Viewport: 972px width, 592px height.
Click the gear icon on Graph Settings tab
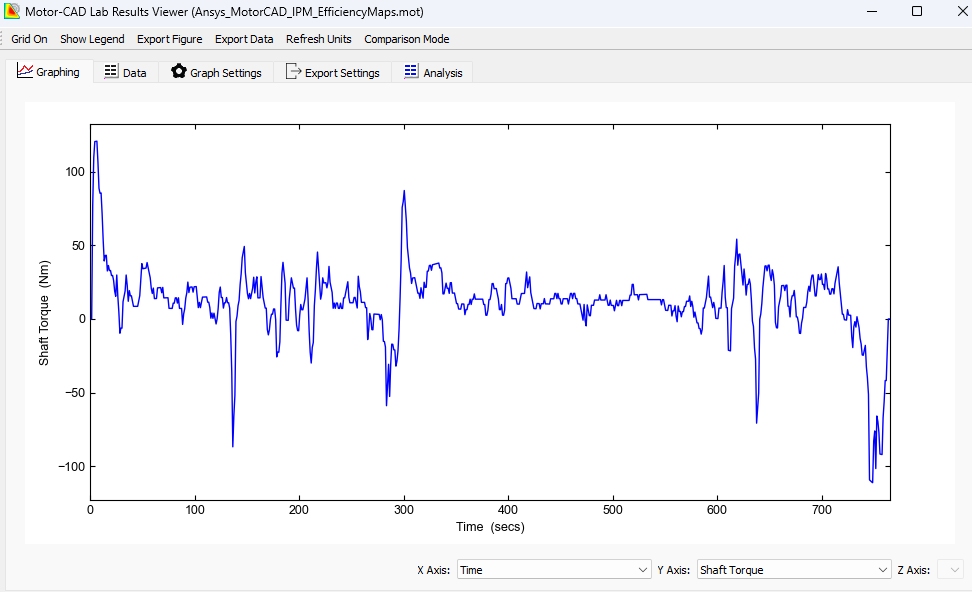pyautogui.click(x=179, y=71)
